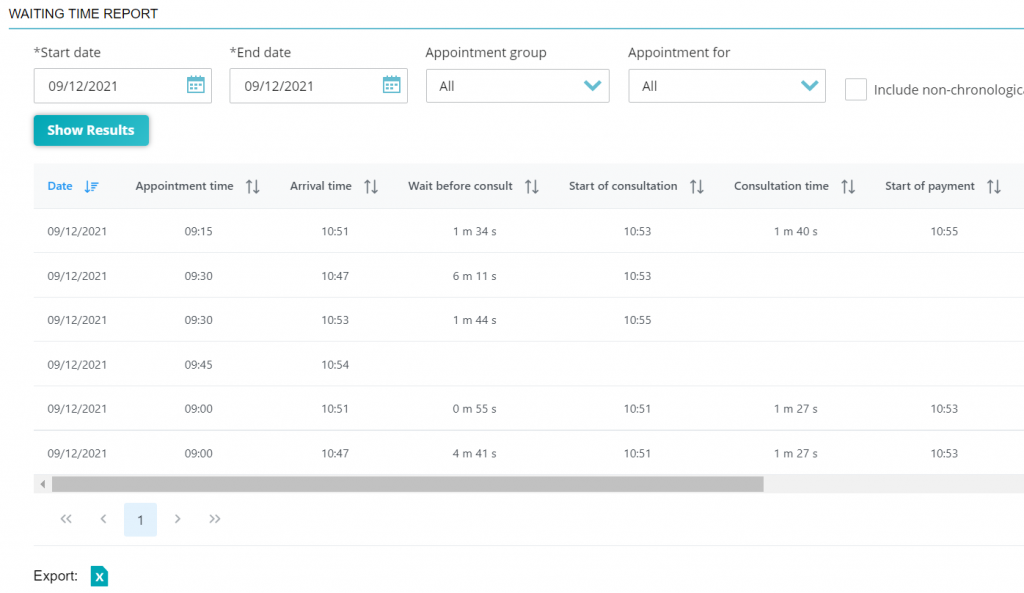
Task: Open the Appointment group dropdown
Action: (x=517, y=86)
